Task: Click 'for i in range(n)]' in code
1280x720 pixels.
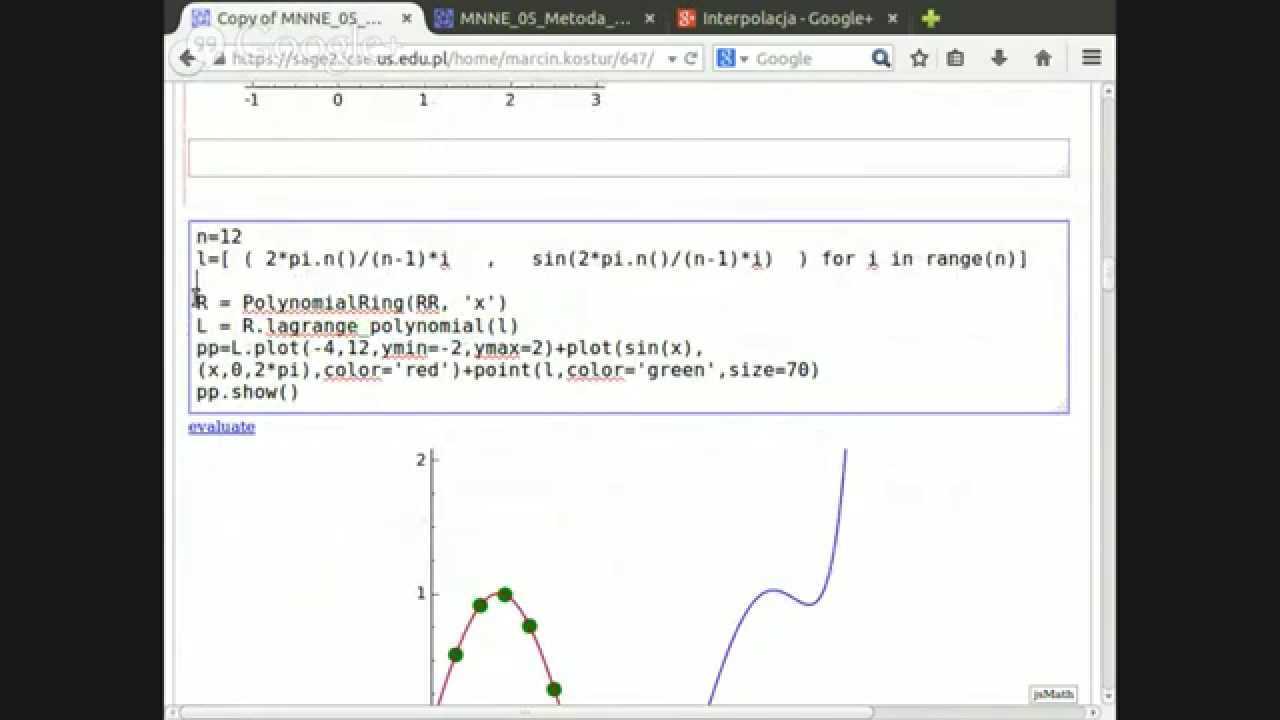Action: (x=924, y=259)
